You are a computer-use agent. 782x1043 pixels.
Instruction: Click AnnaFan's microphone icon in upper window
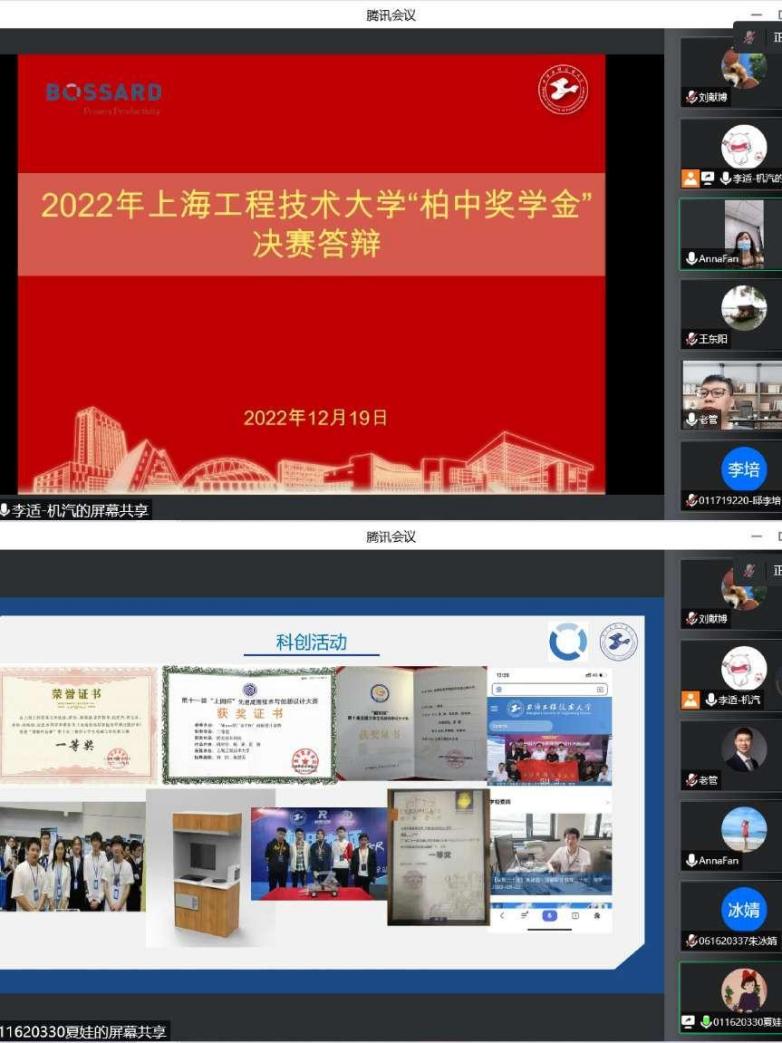[x=691, y=259]
